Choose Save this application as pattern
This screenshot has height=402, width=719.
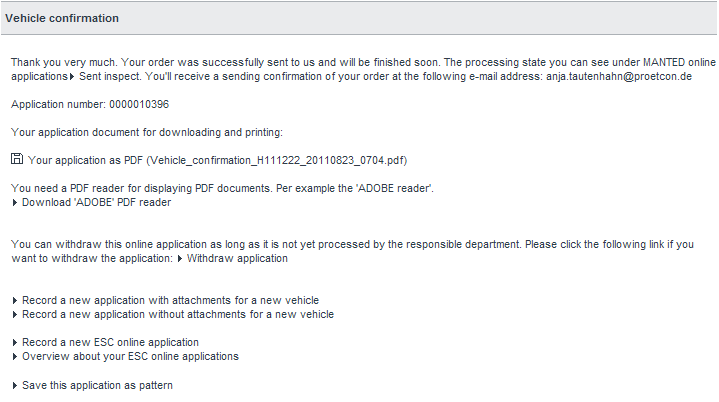tap(97, 385)
